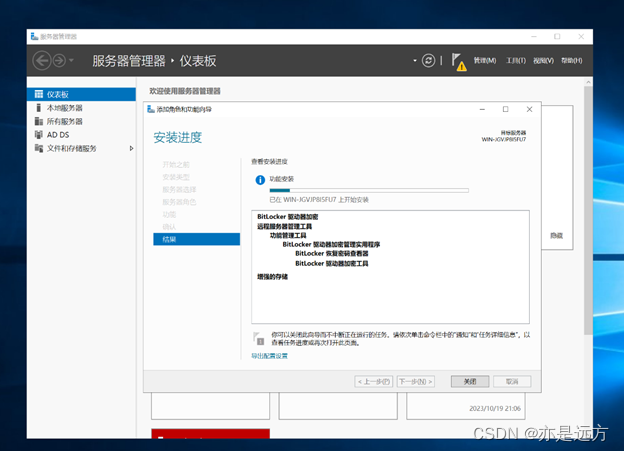Click the 隐藏 link behind the wizard

(x=556, y=236)
